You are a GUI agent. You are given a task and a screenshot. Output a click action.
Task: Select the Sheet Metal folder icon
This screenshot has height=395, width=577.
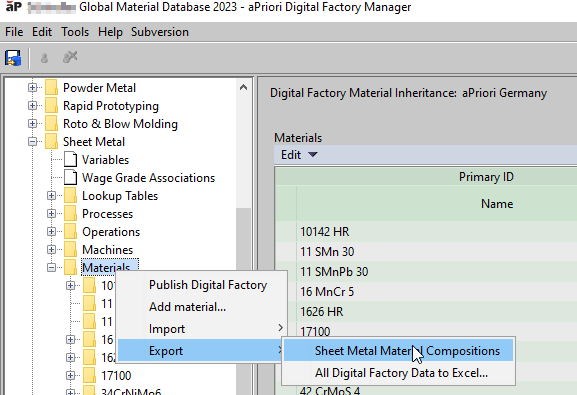pos(52,142)
